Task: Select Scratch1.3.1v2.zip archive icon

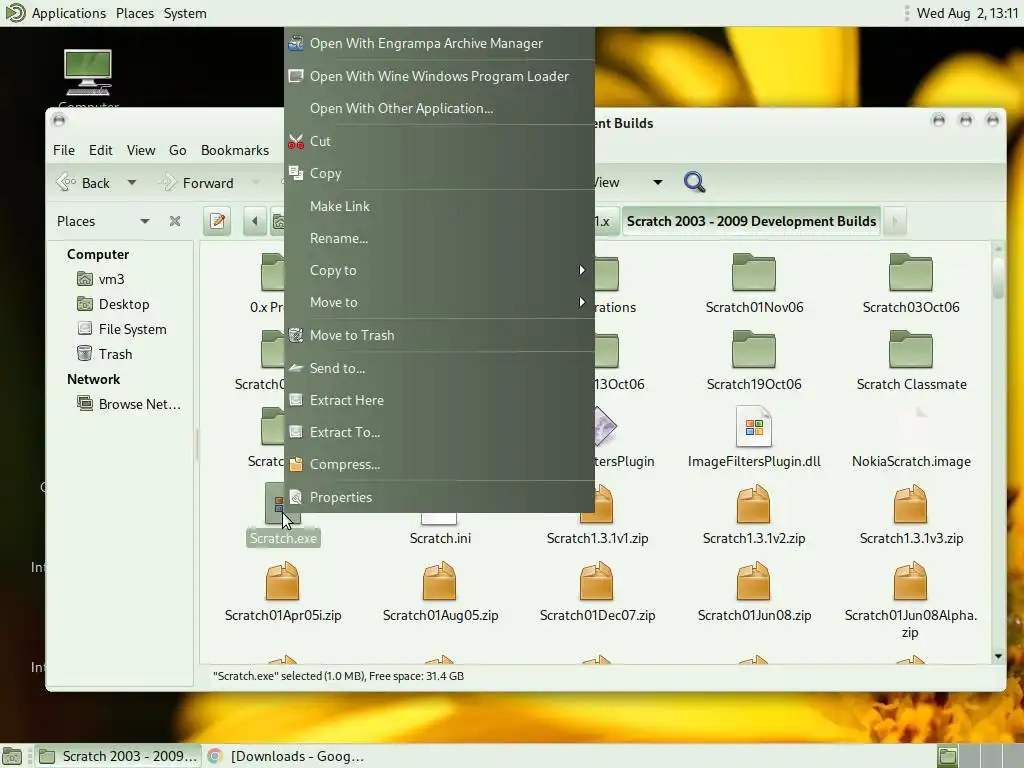Action: coord(754,504)
